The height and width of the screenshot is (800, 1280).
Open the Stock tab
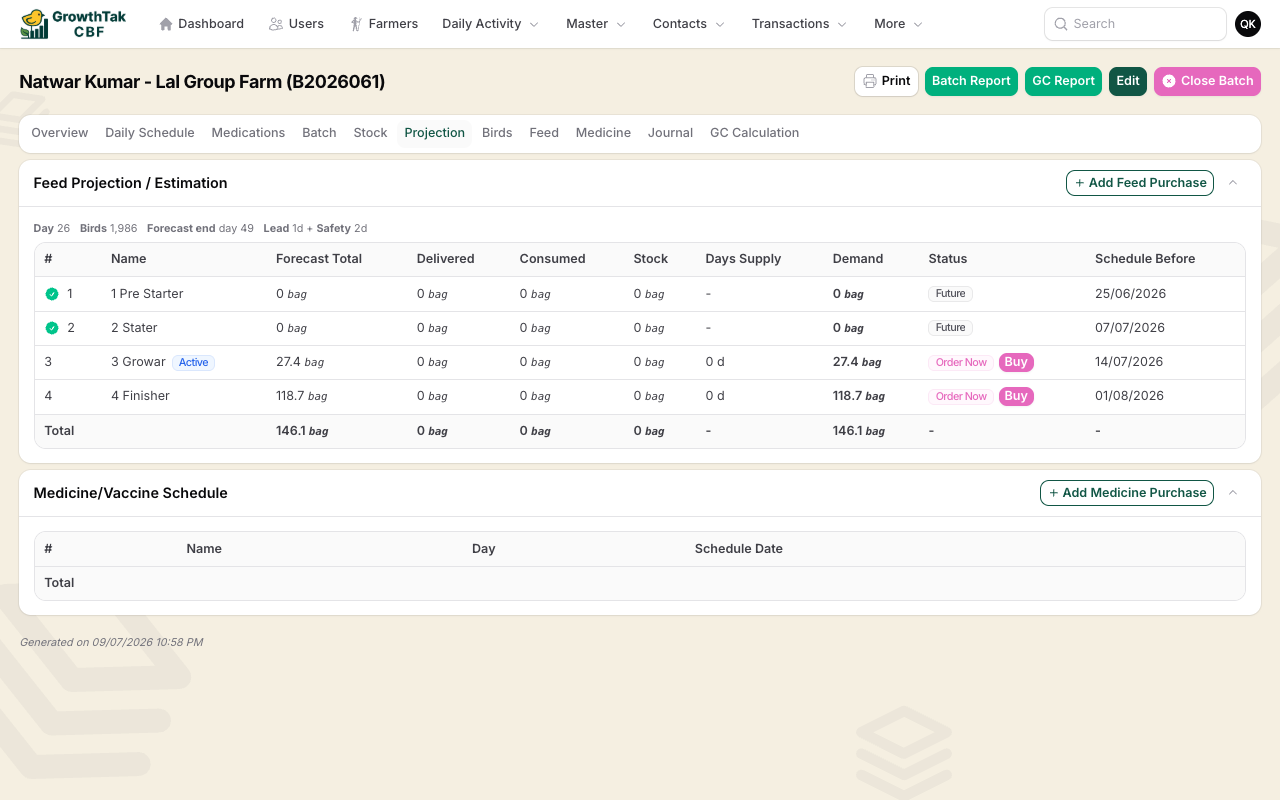coord(370,133)
